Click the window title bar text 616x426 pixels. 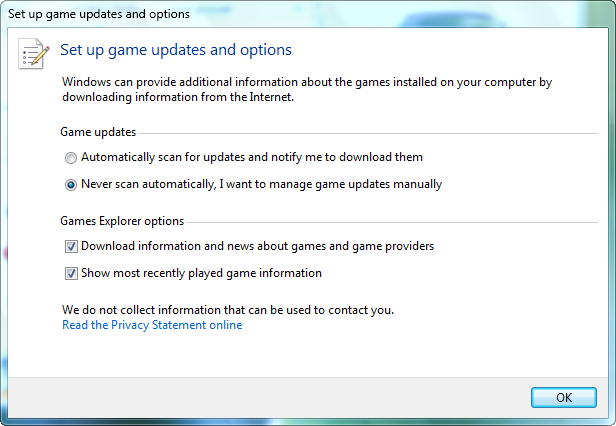(99, 14)
